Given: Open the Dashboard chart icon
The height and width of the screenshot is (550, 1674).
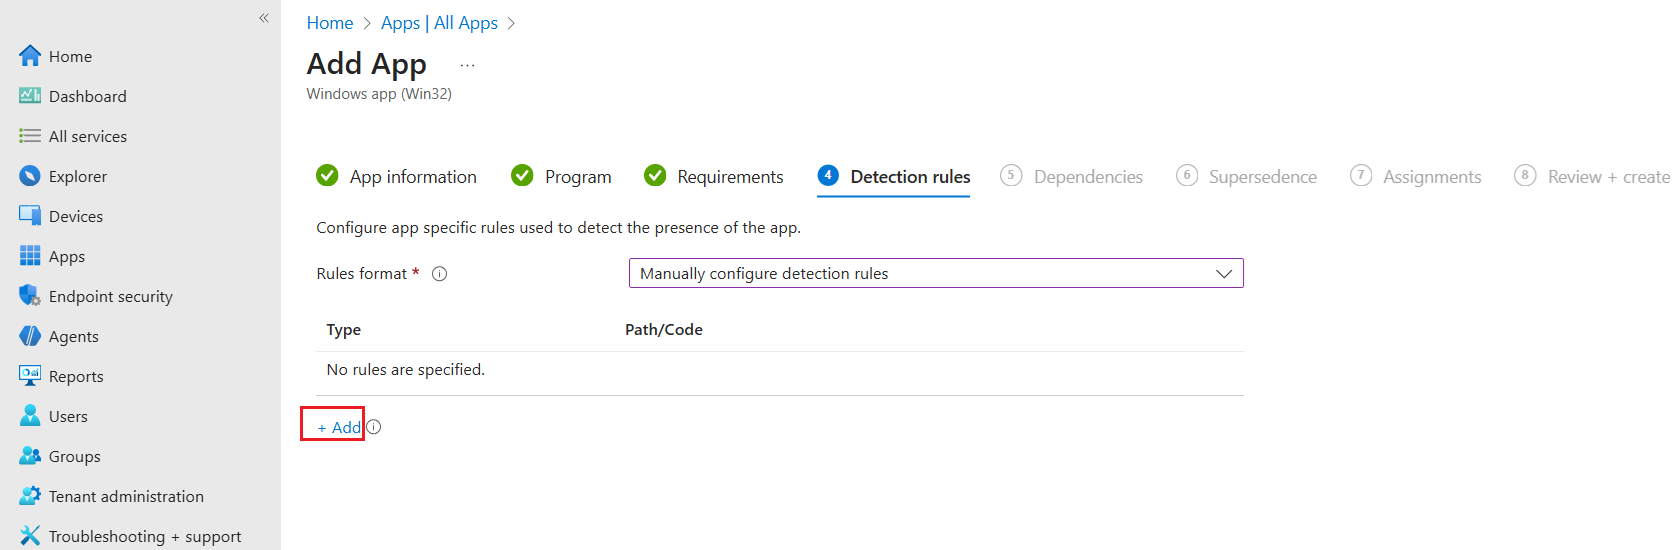Looking at the screenshot, I should click(30, 96).
